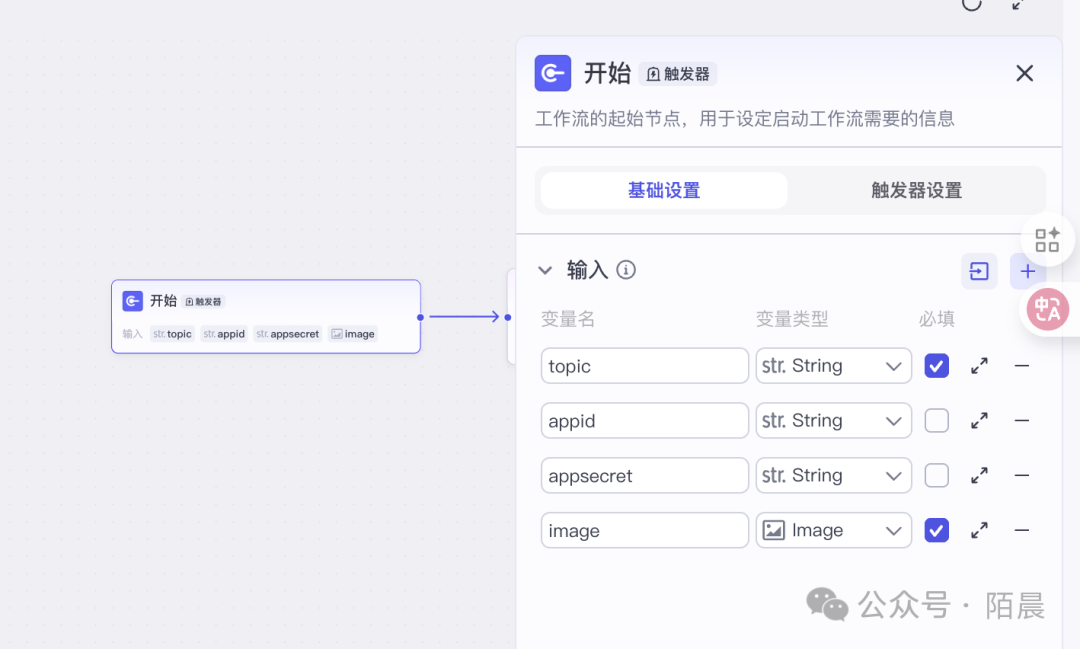Add a new input variable with plus
Screen dimensions: 1080x649
(1028, 271)
